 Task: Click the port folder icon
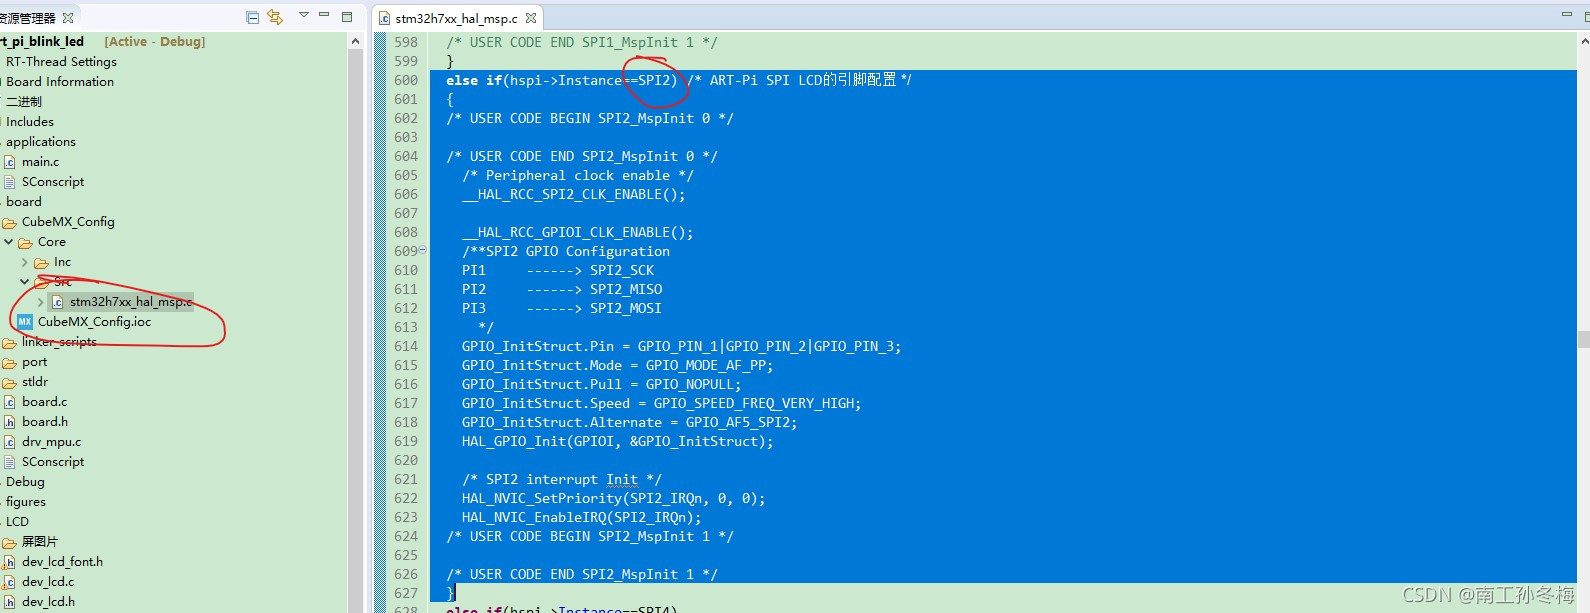pos(9,361)
